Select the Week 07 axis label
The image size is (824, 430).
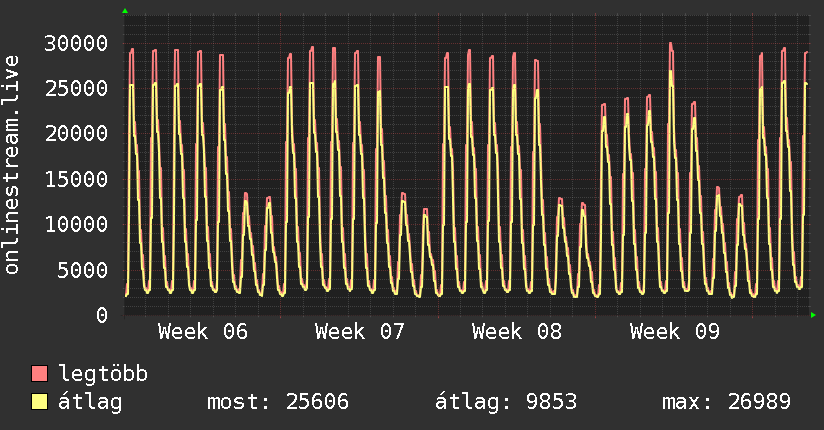coord(359,332)
